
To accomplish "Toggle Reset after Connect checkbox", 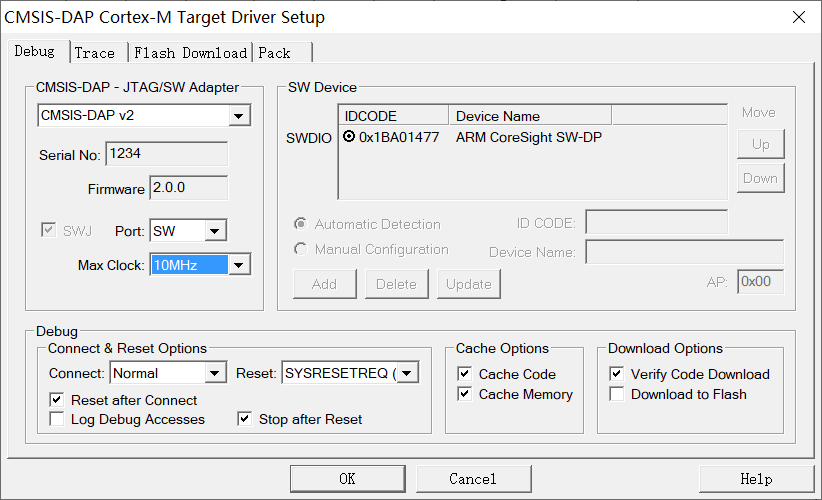I will [57, 400].
